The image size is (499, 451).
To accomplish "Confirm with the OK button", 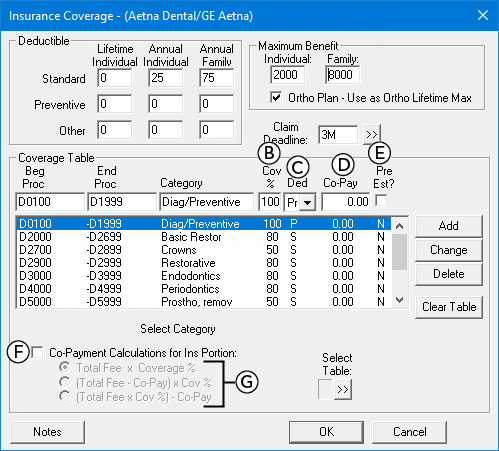I will coord(326,432).
